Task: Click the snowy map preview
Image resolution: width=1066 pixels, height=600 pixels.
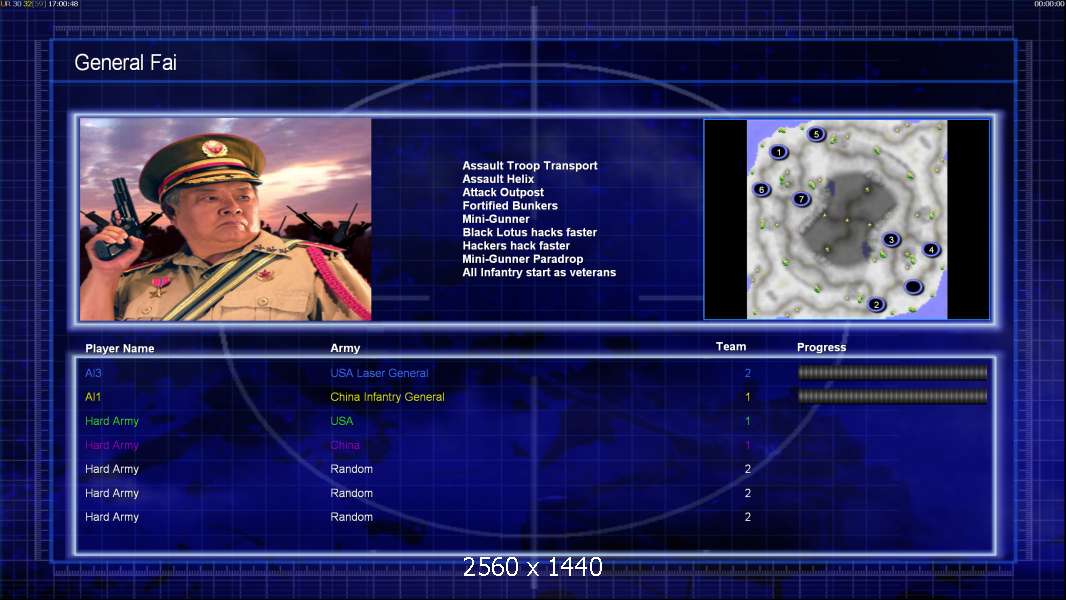Action: [846, 219]
